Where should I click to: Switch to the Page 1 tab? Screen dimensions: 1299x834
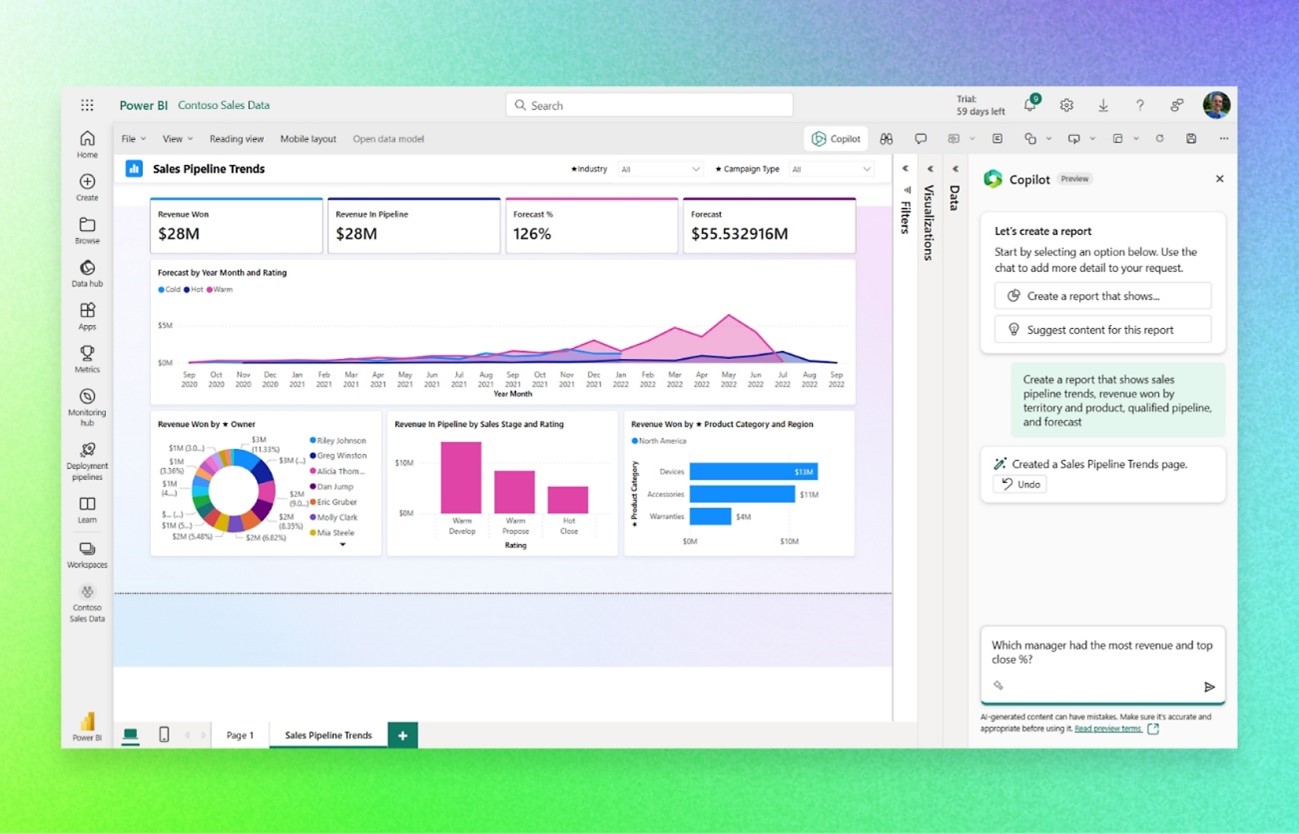240,735
